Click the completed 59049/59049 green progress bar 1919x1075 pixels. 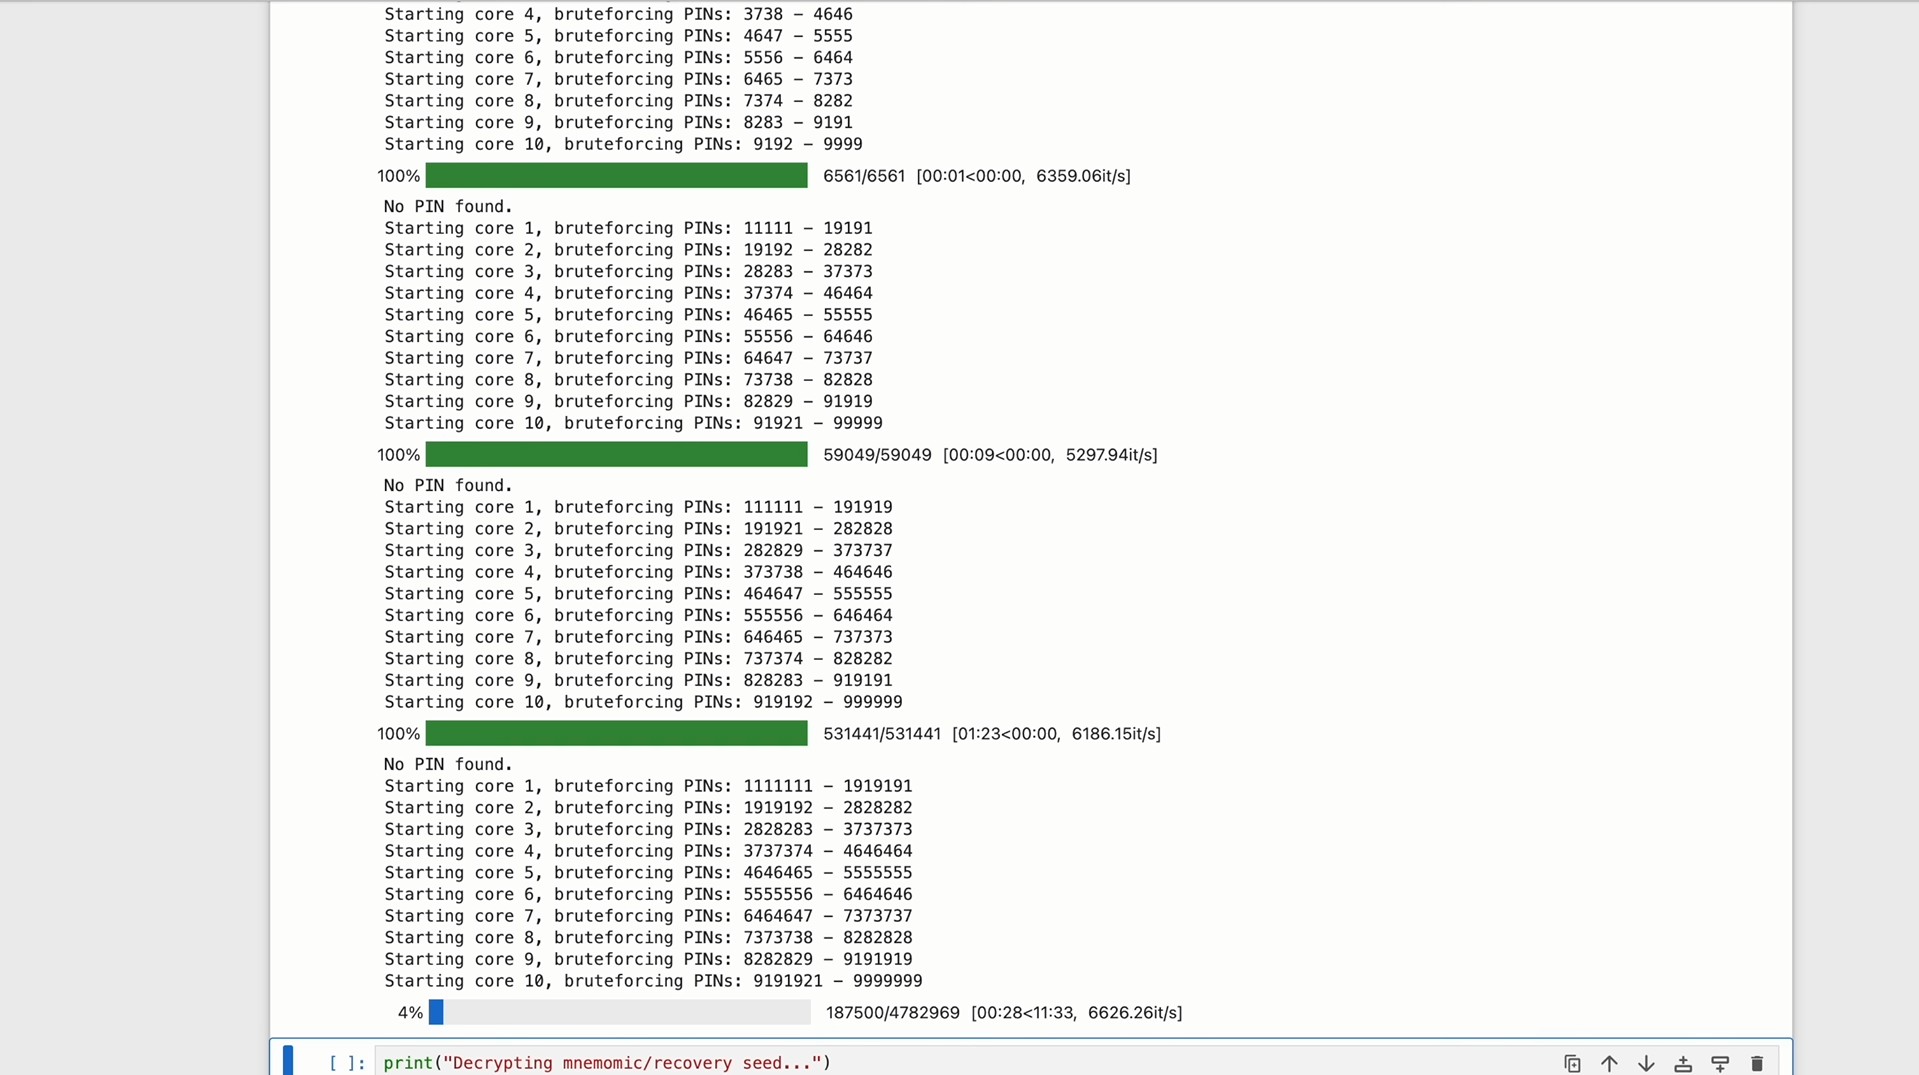(616, 455)
